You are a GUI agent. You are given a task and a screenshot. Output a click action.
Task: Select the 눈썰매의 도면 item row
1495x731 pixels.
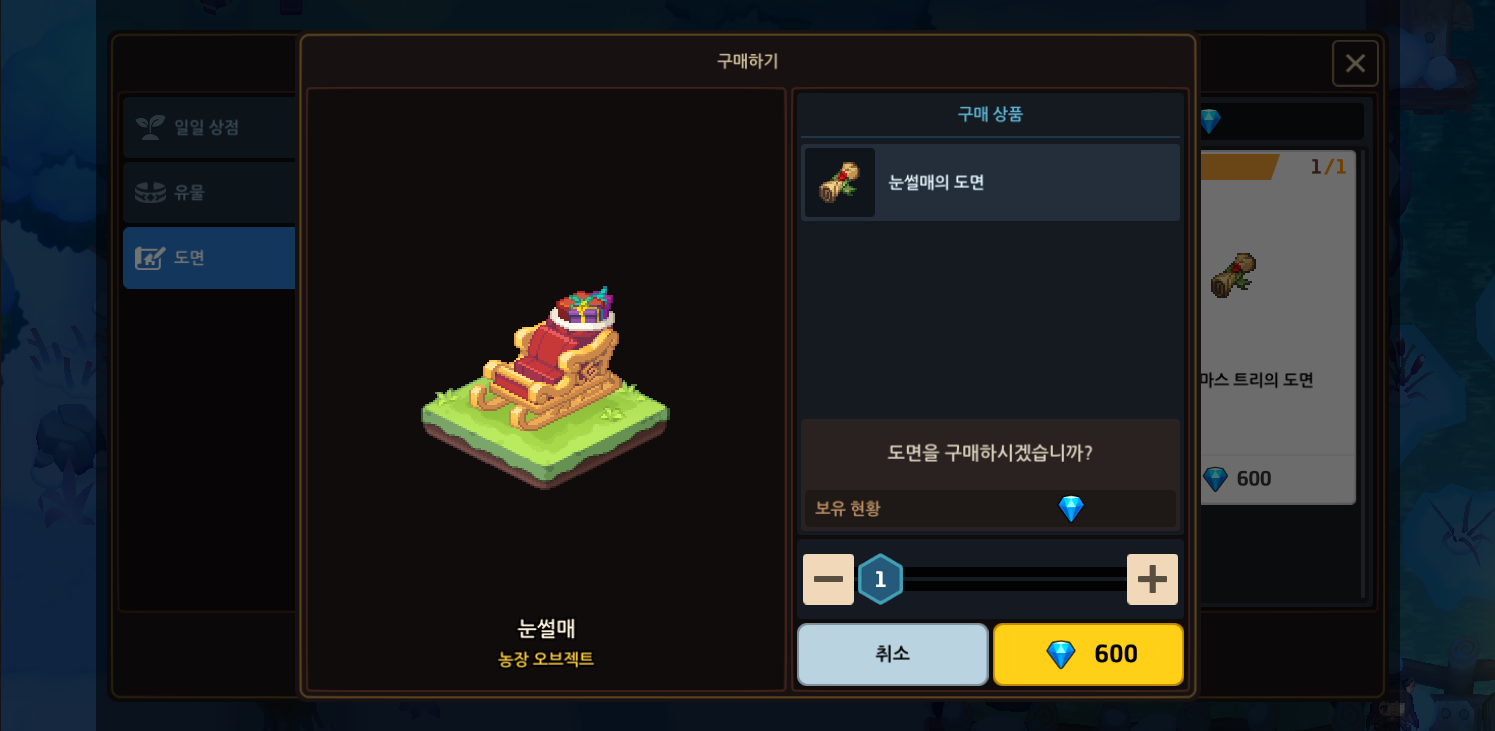click(x=990, y=182)
